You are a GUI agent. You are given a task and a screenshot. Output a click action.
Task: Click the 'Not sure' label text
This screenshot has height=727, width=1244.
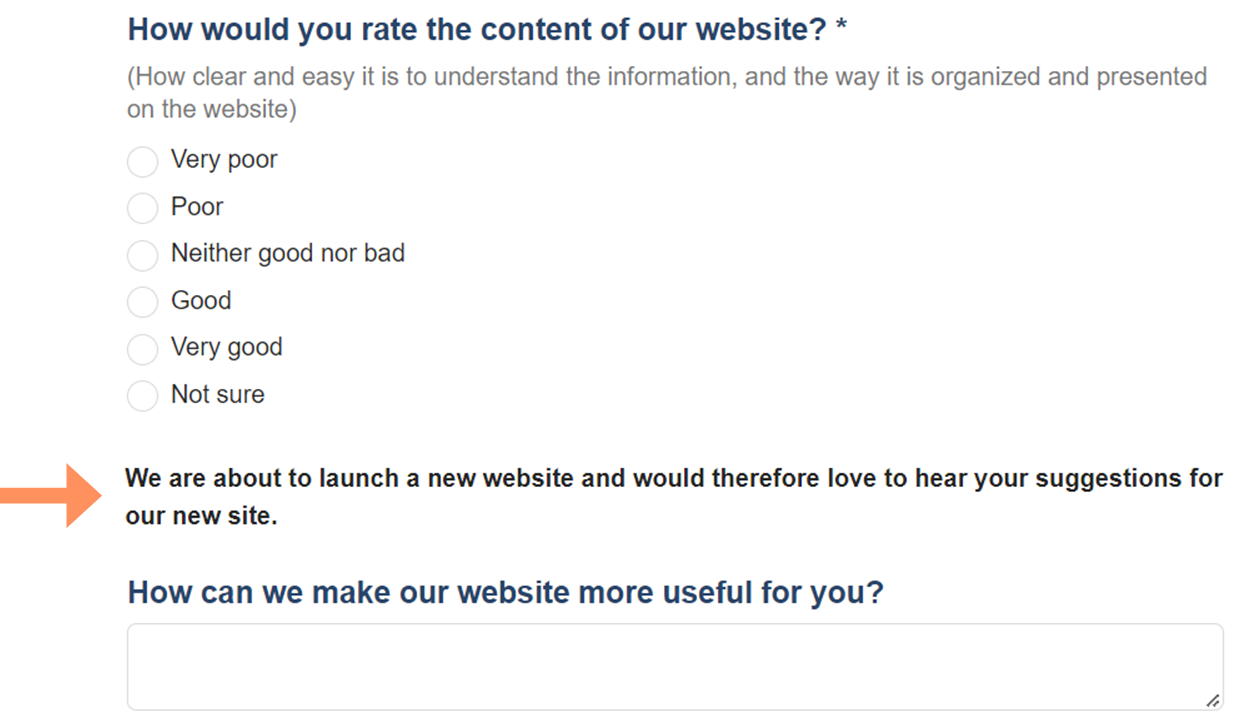(x=218, y=394)
